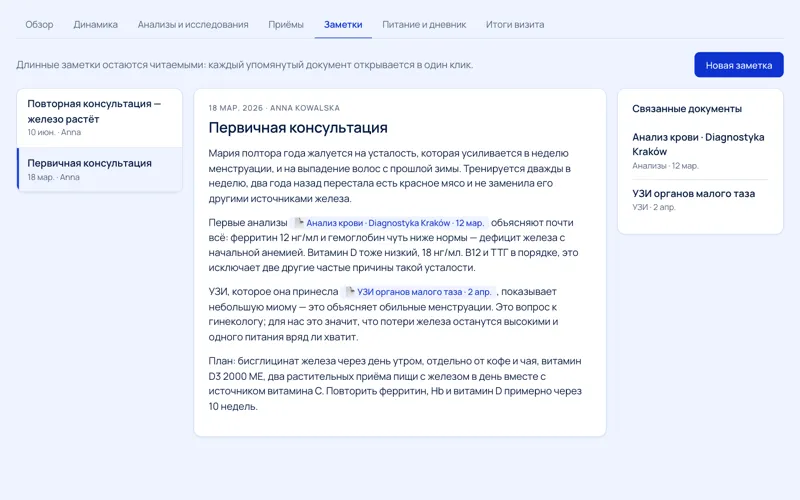The height and width of the screenshot is (500, 800).
Task: Open inline link Анализ крови Diagnostyka Kraków 12 мар.
Action: pyautogui.click(x=389, y=223)
